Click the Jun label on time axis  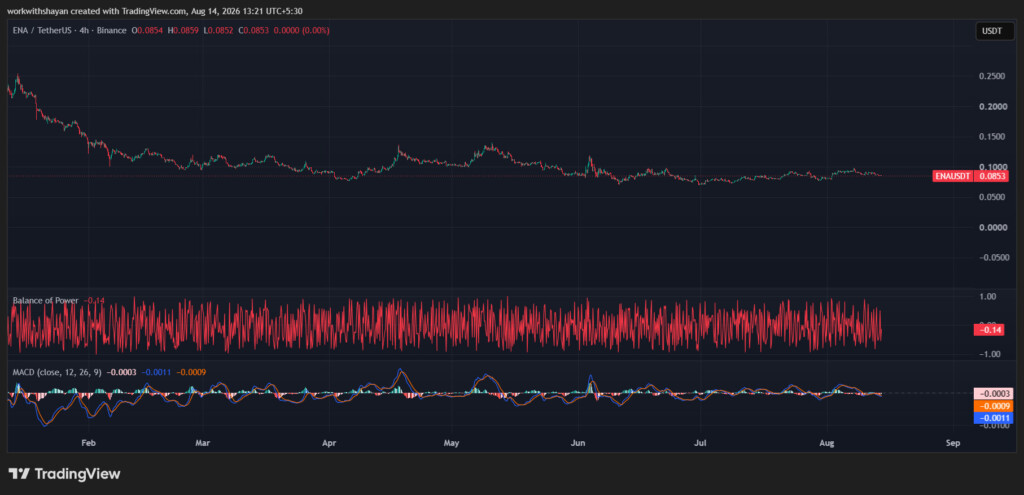(577, 443)
